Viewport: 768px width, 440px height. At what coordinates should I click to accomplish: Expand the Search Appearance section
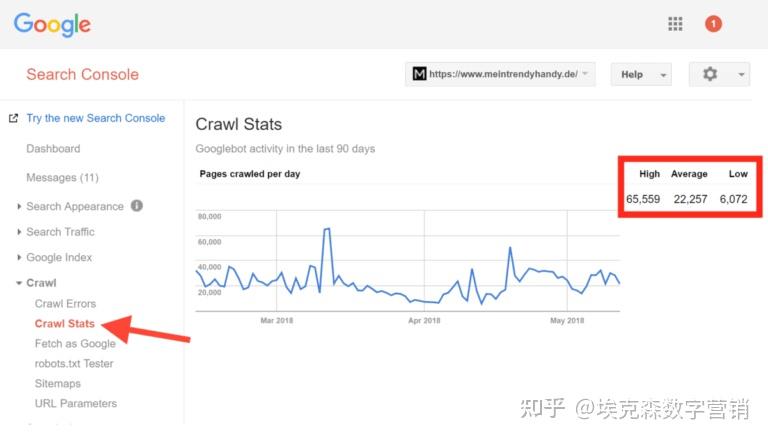click(75, 207)
